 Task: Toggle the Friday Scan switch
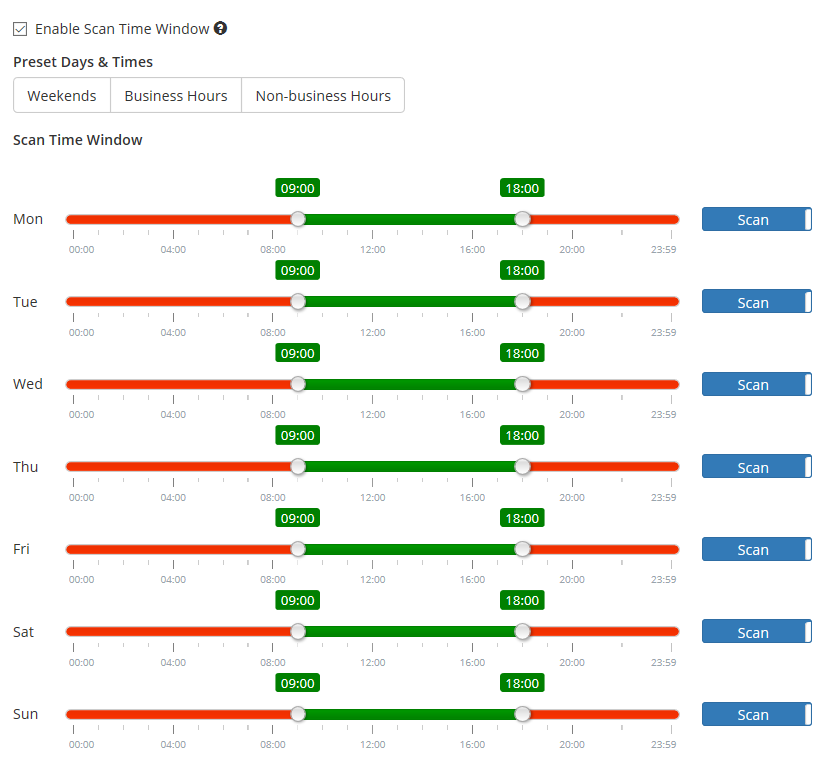pos(756,550)
